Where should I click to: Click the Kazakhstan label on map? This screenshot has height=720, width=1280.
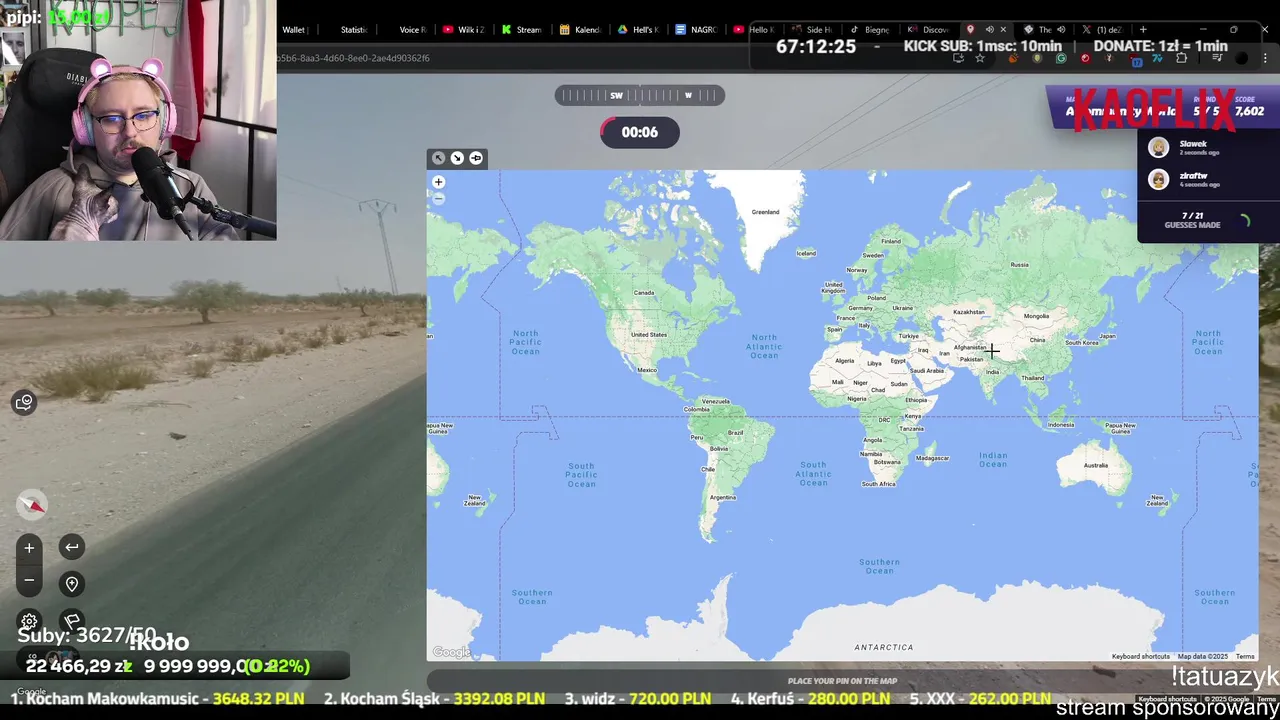coord(968,312)
